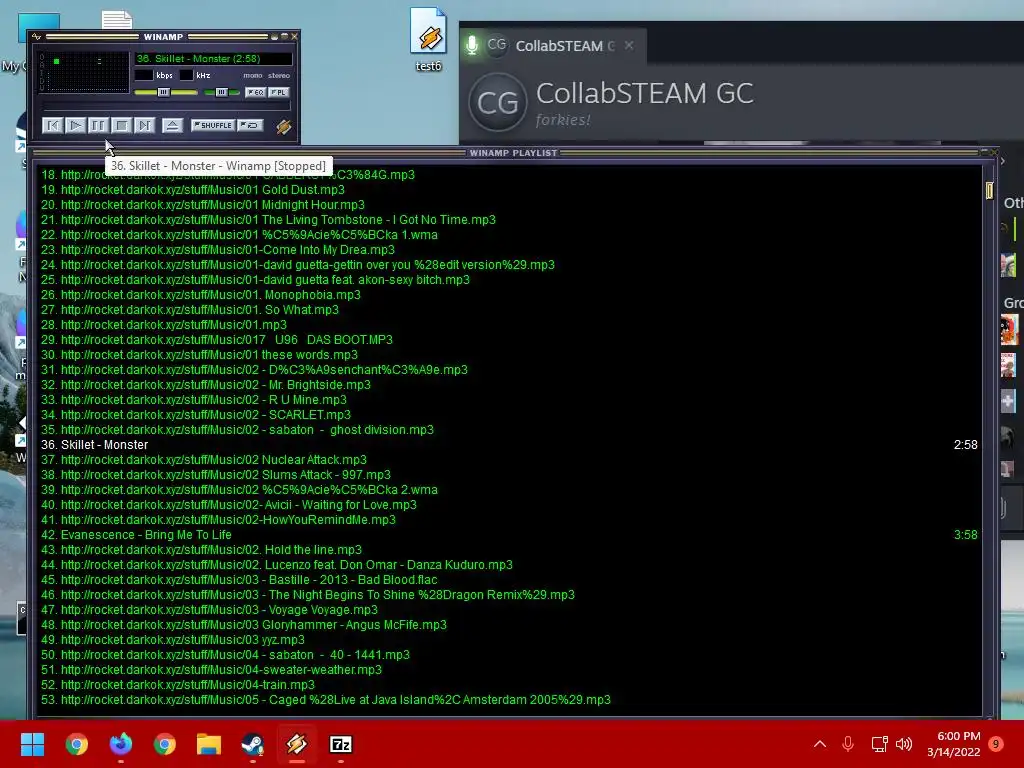Select playlist entry 37 Nuclear Attack.mp3

pos(509,460)
